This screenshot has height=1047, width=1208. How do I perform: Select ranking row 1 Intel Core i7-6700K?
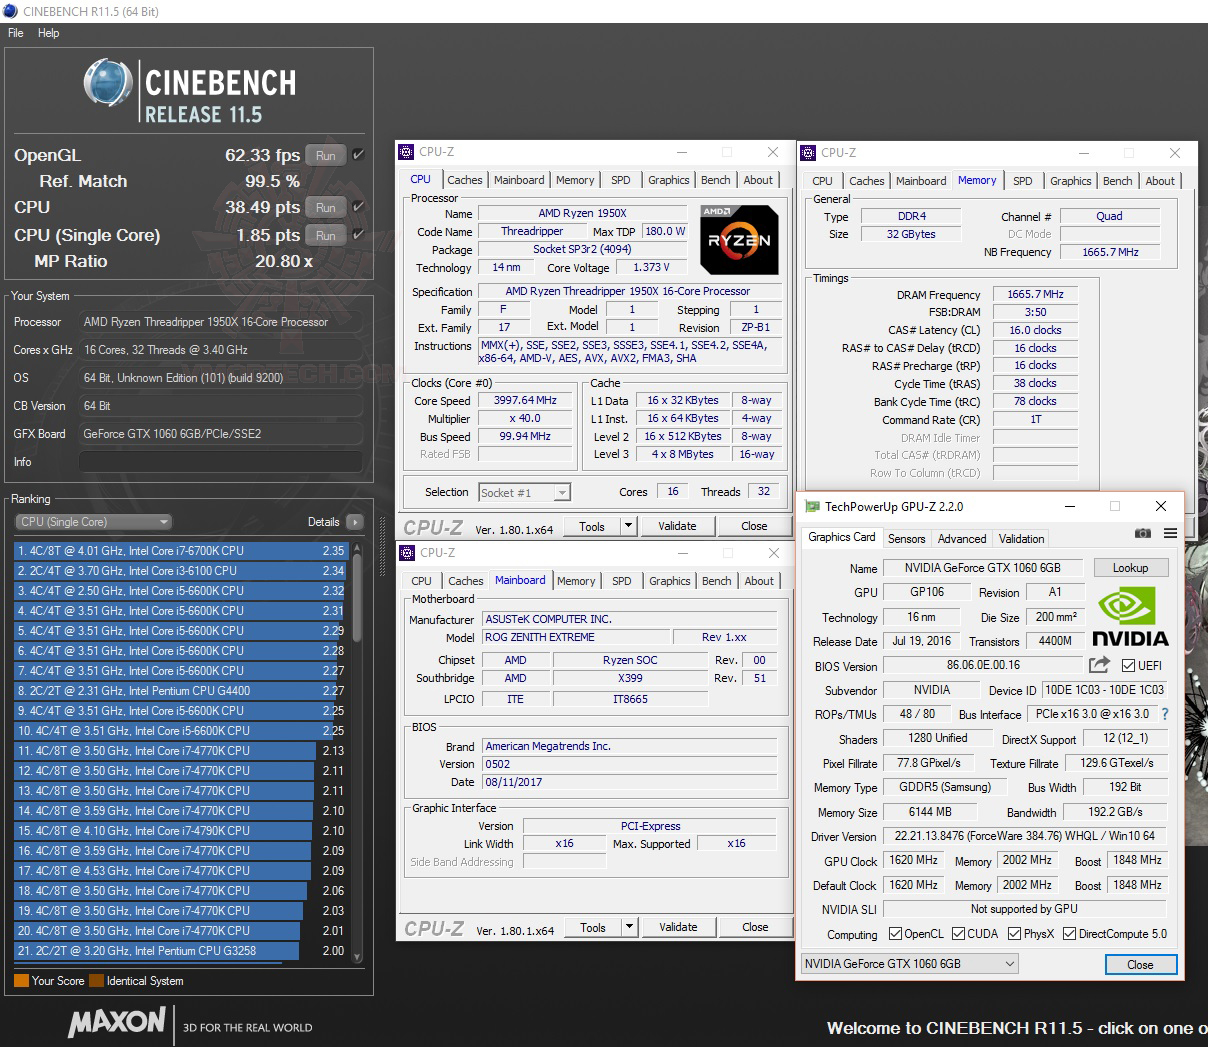click(x=180, y=551)
